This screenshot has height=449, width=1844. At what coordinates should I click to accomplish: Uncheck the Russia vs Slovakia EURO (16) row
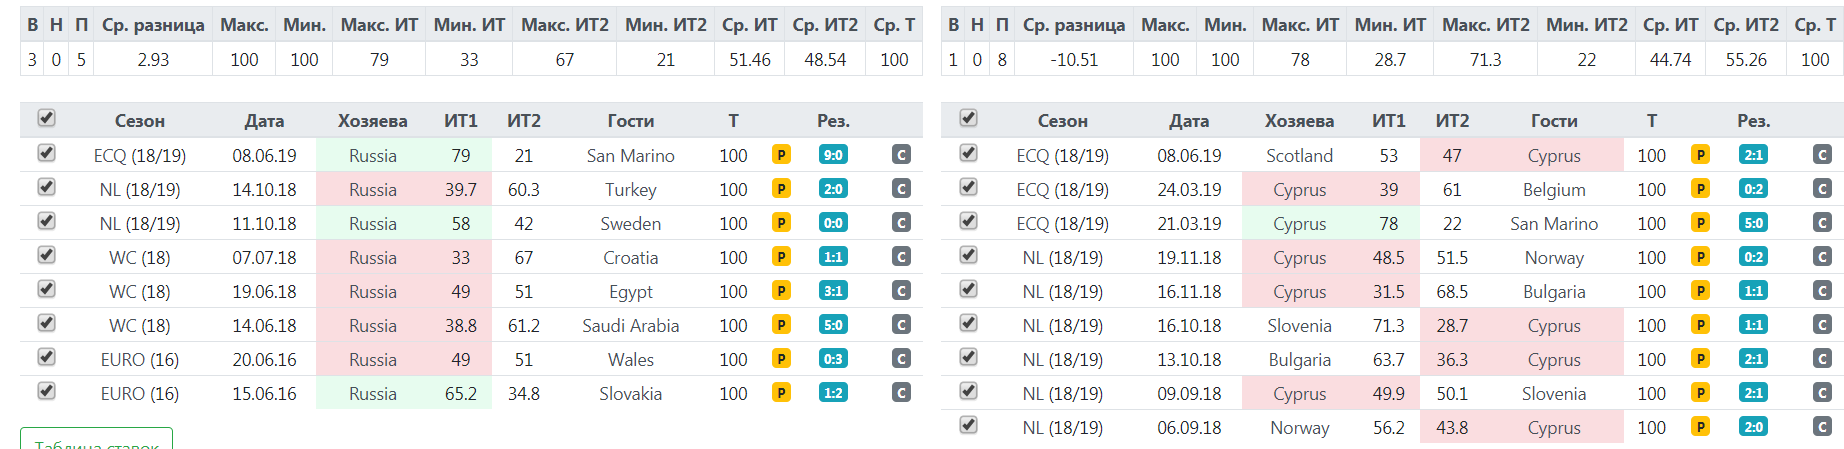pos(46,391)
